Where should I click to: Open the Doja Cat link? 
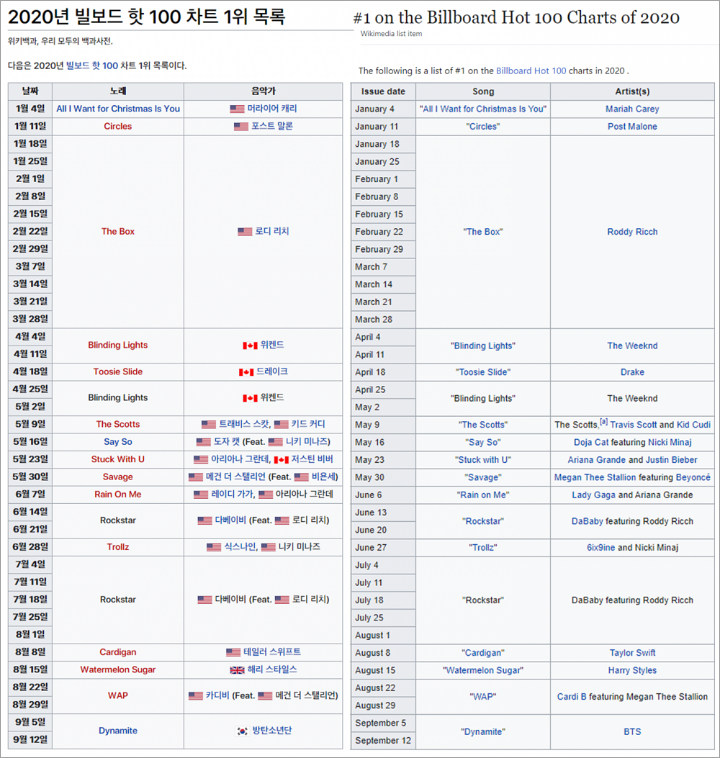(591, 442)
